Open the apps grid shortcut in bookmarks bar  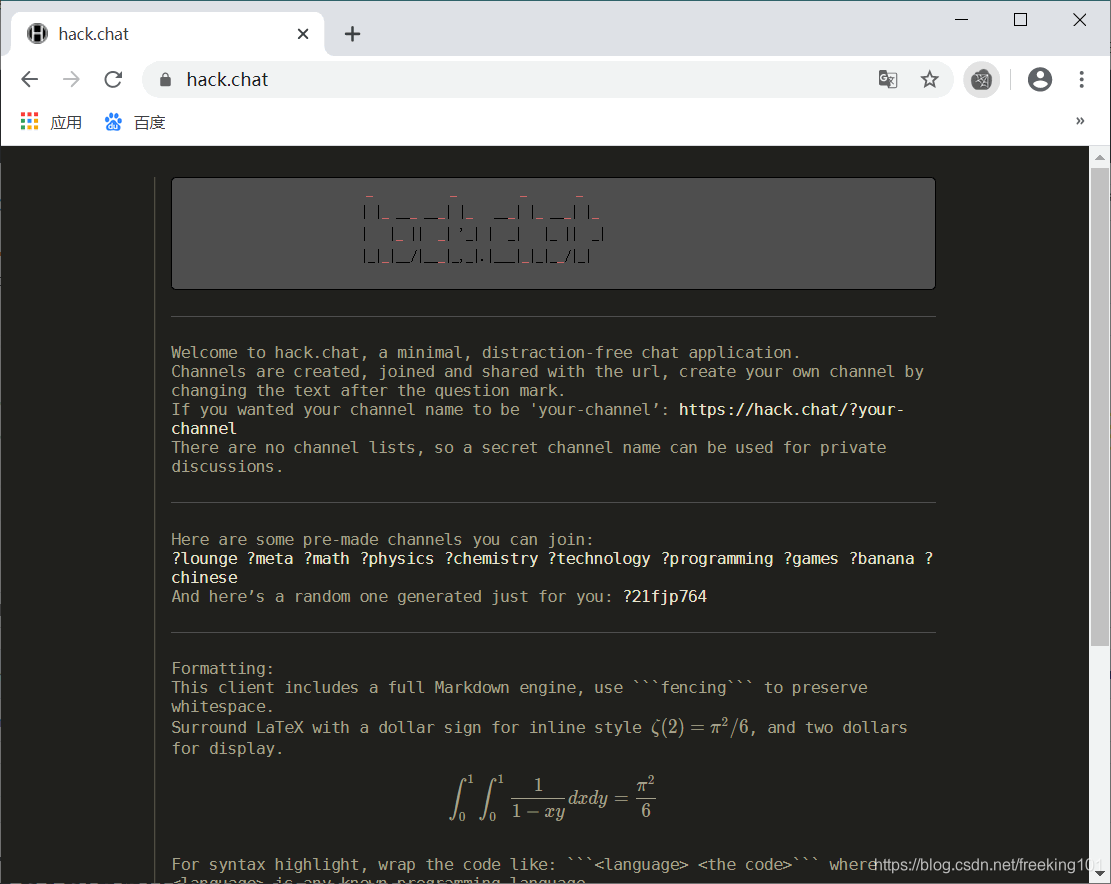click(51, 122)
